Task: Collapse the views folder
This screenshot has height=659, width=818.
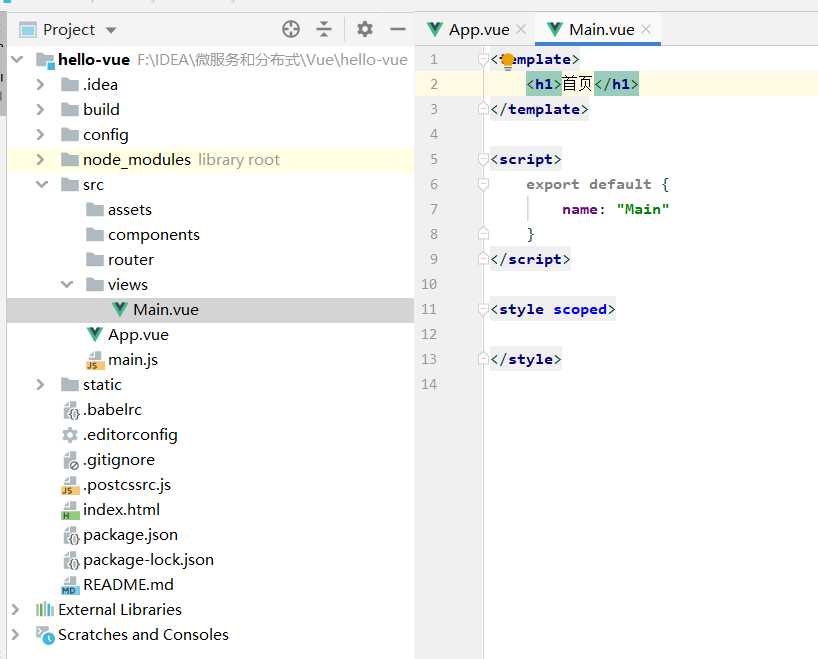Action: tap(67, 284)
